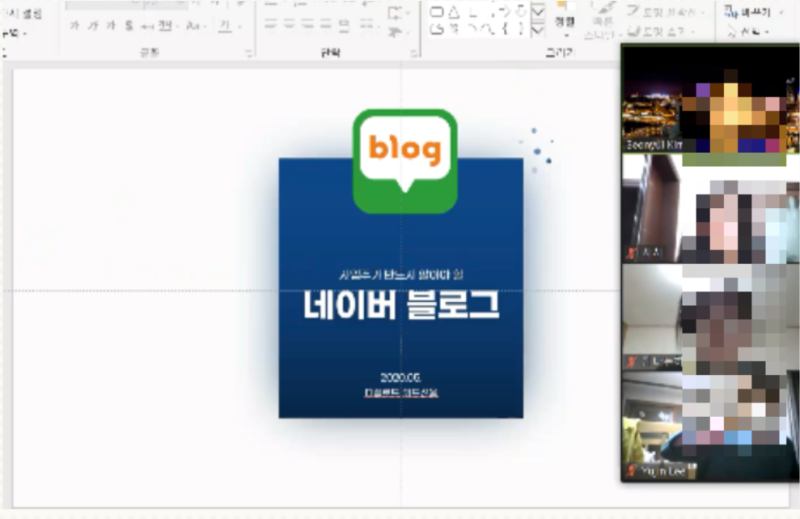Screen dimensions: 800x519
Task: Select the Seongyul Kim video thumbnail
Action: (x=710, y=100)
